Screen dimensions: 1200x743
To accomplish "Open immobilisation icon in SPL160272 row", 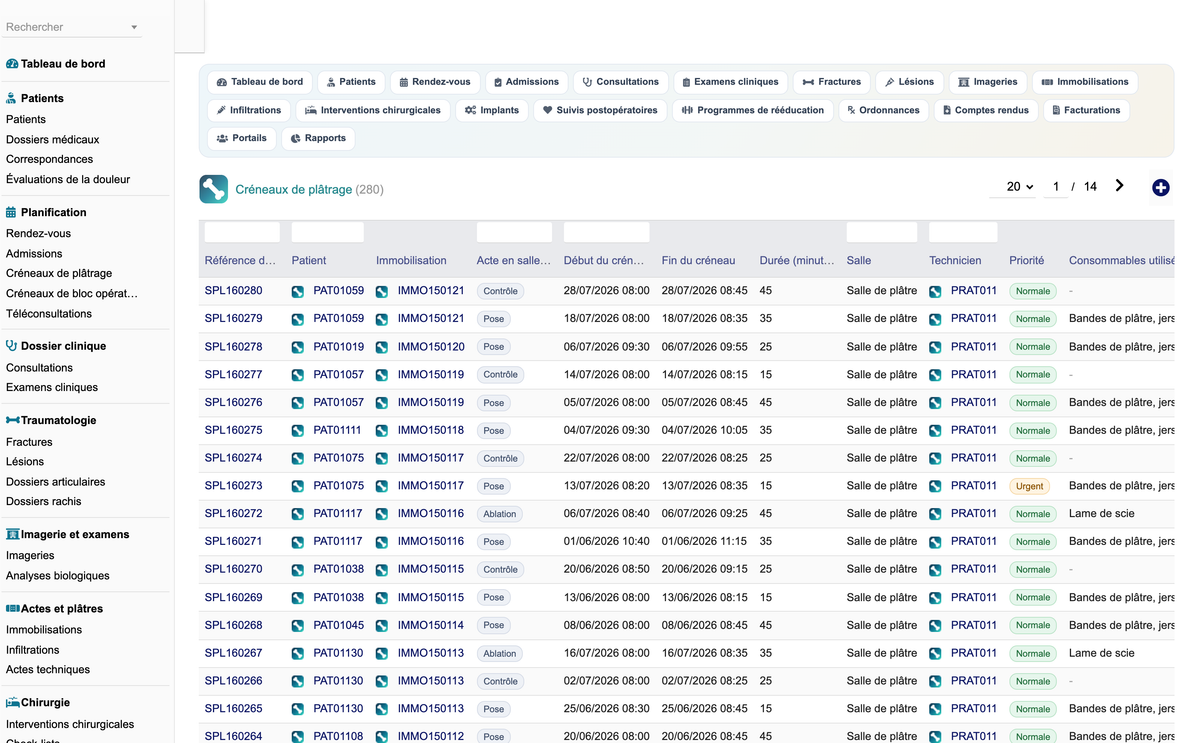I will click(382, 515).
